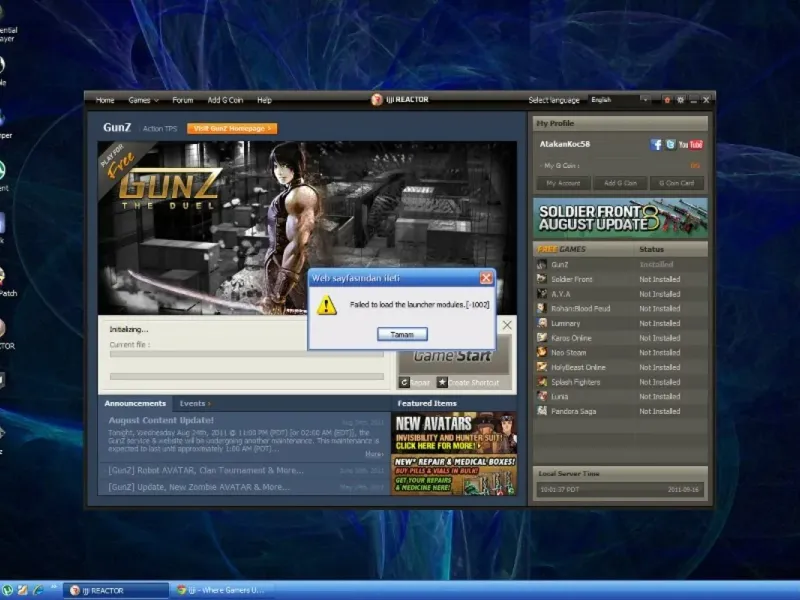Image resolution: width=800 pixels, height=600 pixels.
Task: Switch to ijji Where Gamers taskbar window
Action: [x=222, y=590]
